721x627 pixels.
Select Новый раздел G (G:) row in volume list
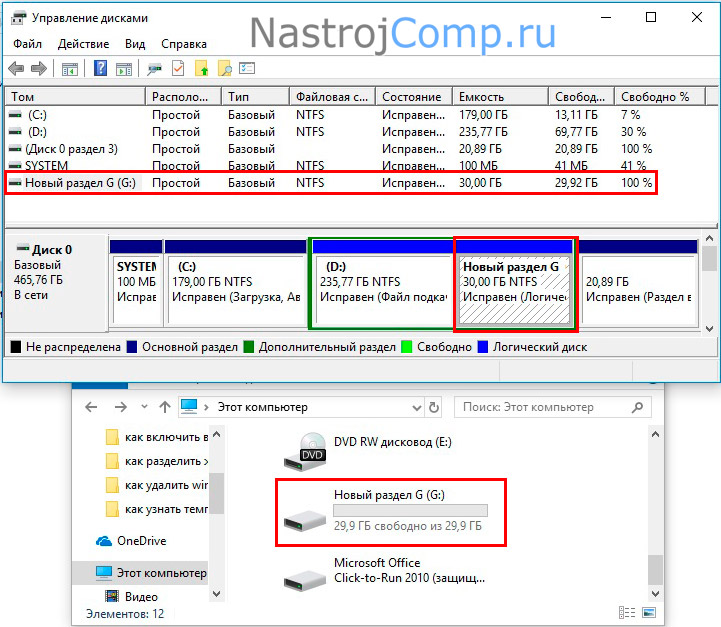[331, 183]
